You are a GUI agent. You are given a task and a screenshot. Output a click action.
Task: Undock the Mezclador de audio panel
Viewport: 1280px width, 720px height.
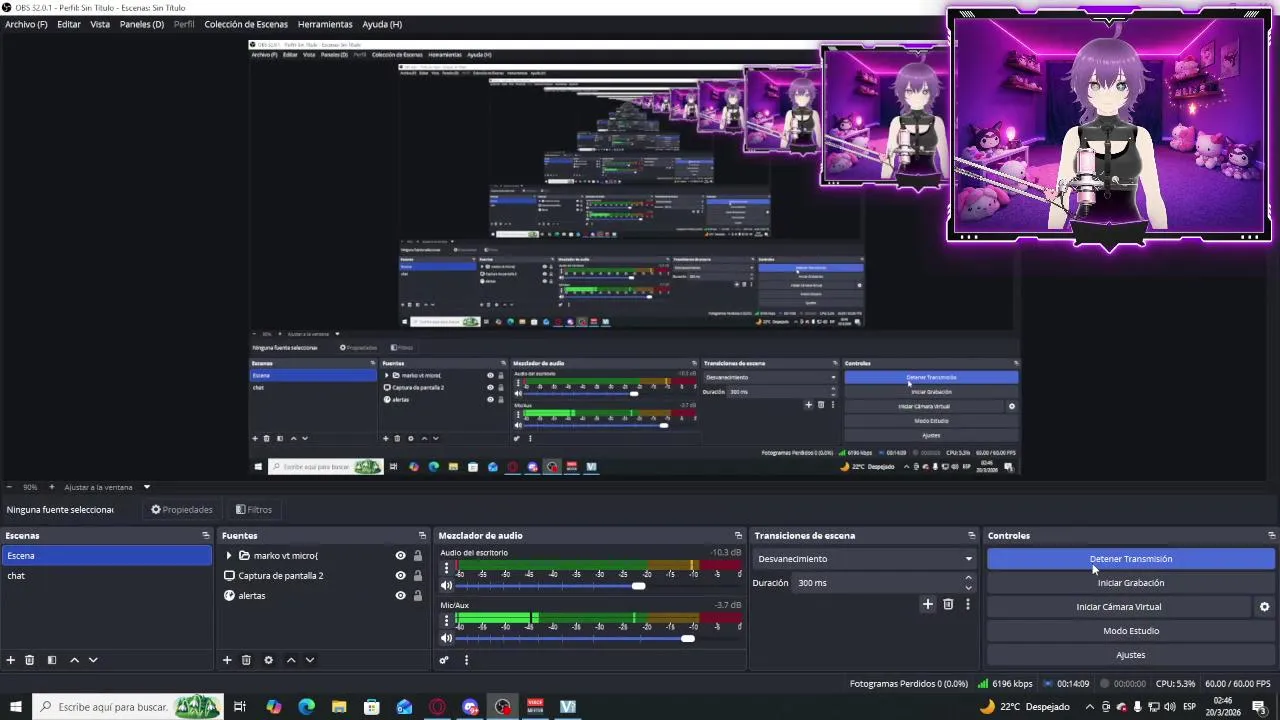(738, 536)
